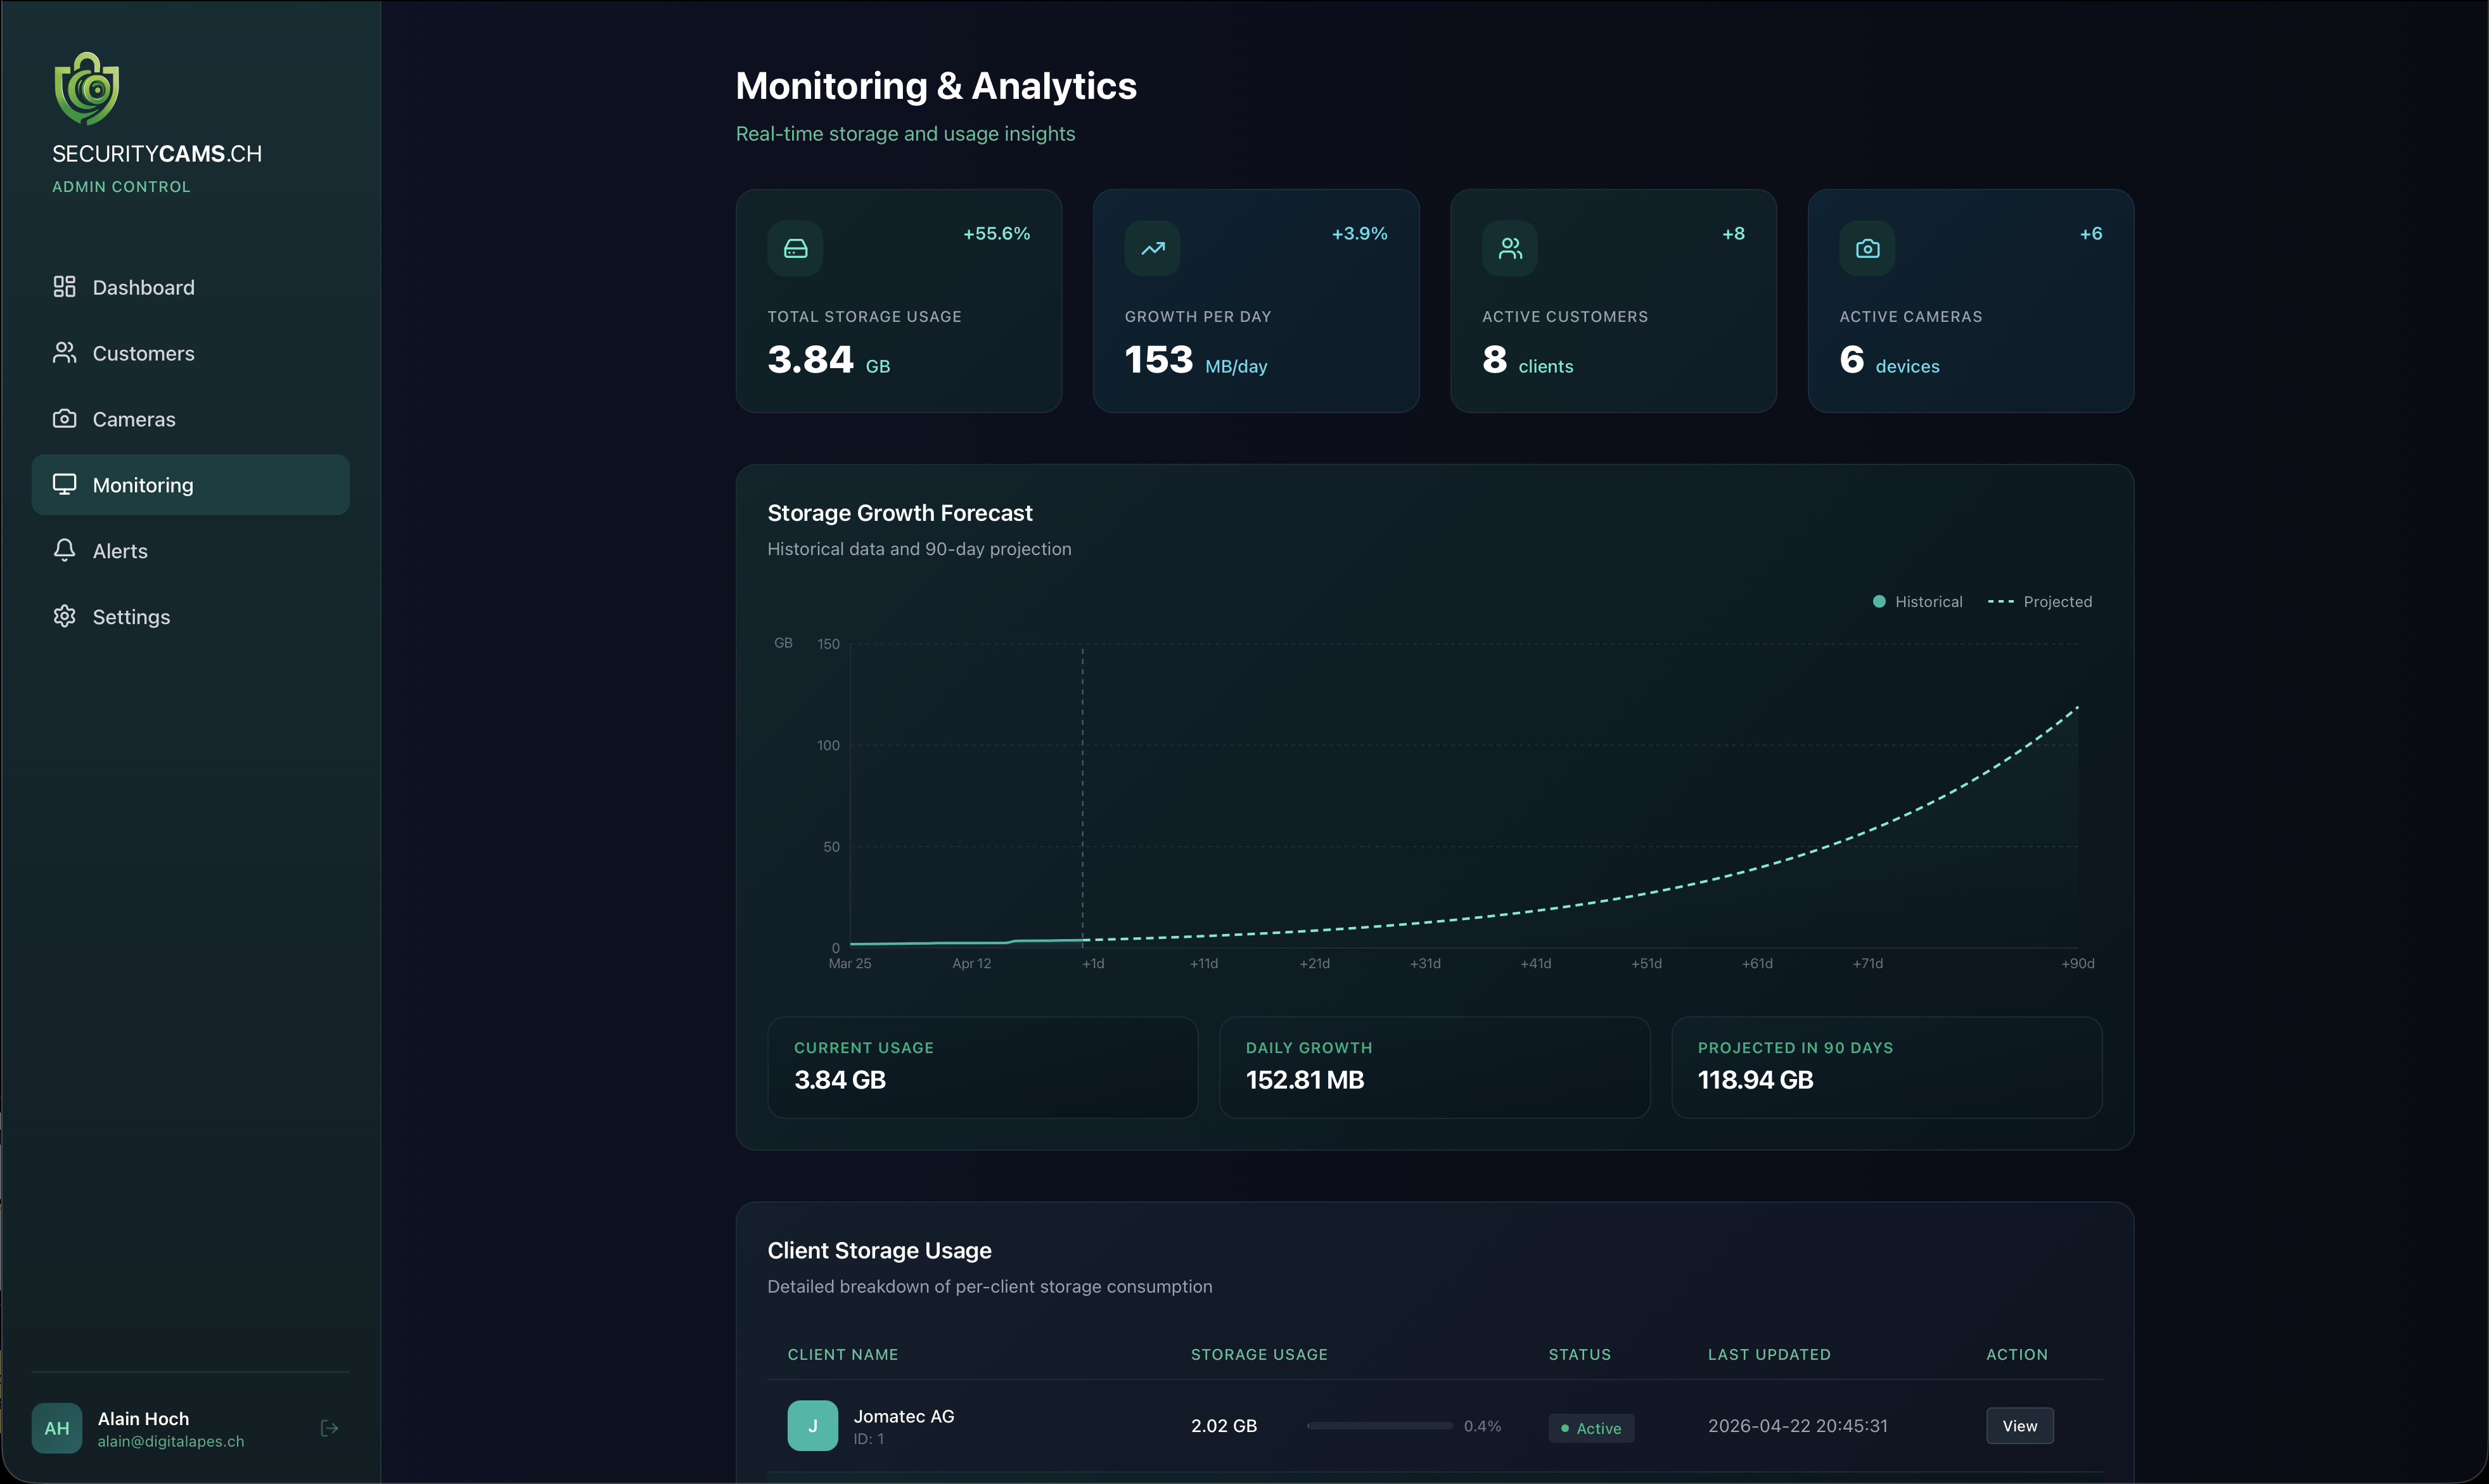2489x1484 pixels.
Task: Click the Client Name column header
Action: (x=843, y=1354)
